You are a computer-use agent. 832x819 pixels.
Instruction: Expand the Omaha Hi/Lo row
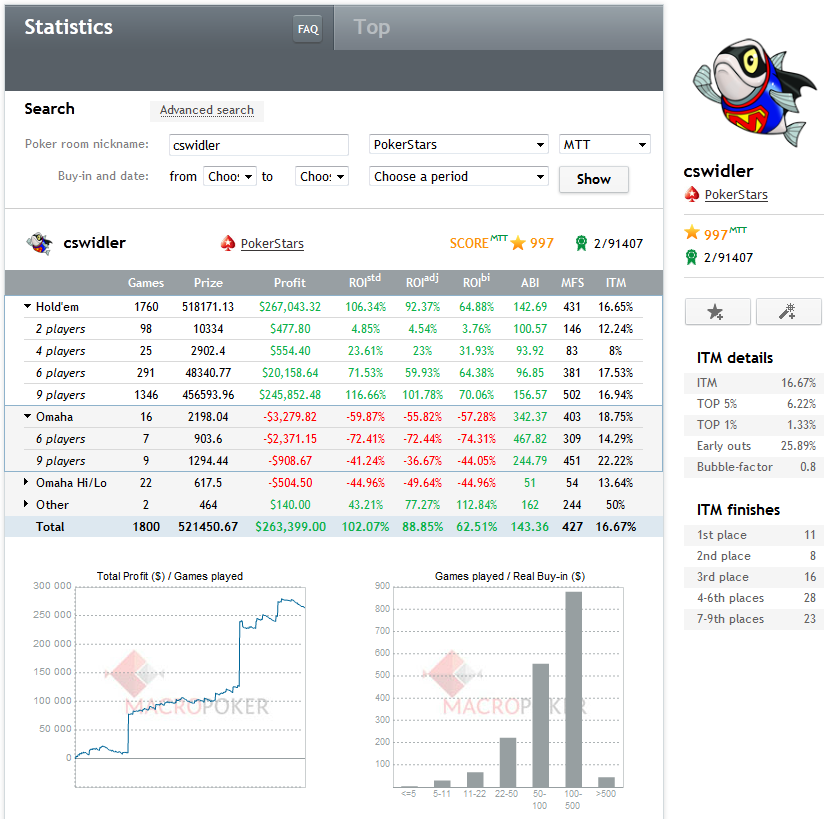click(27, 483)
